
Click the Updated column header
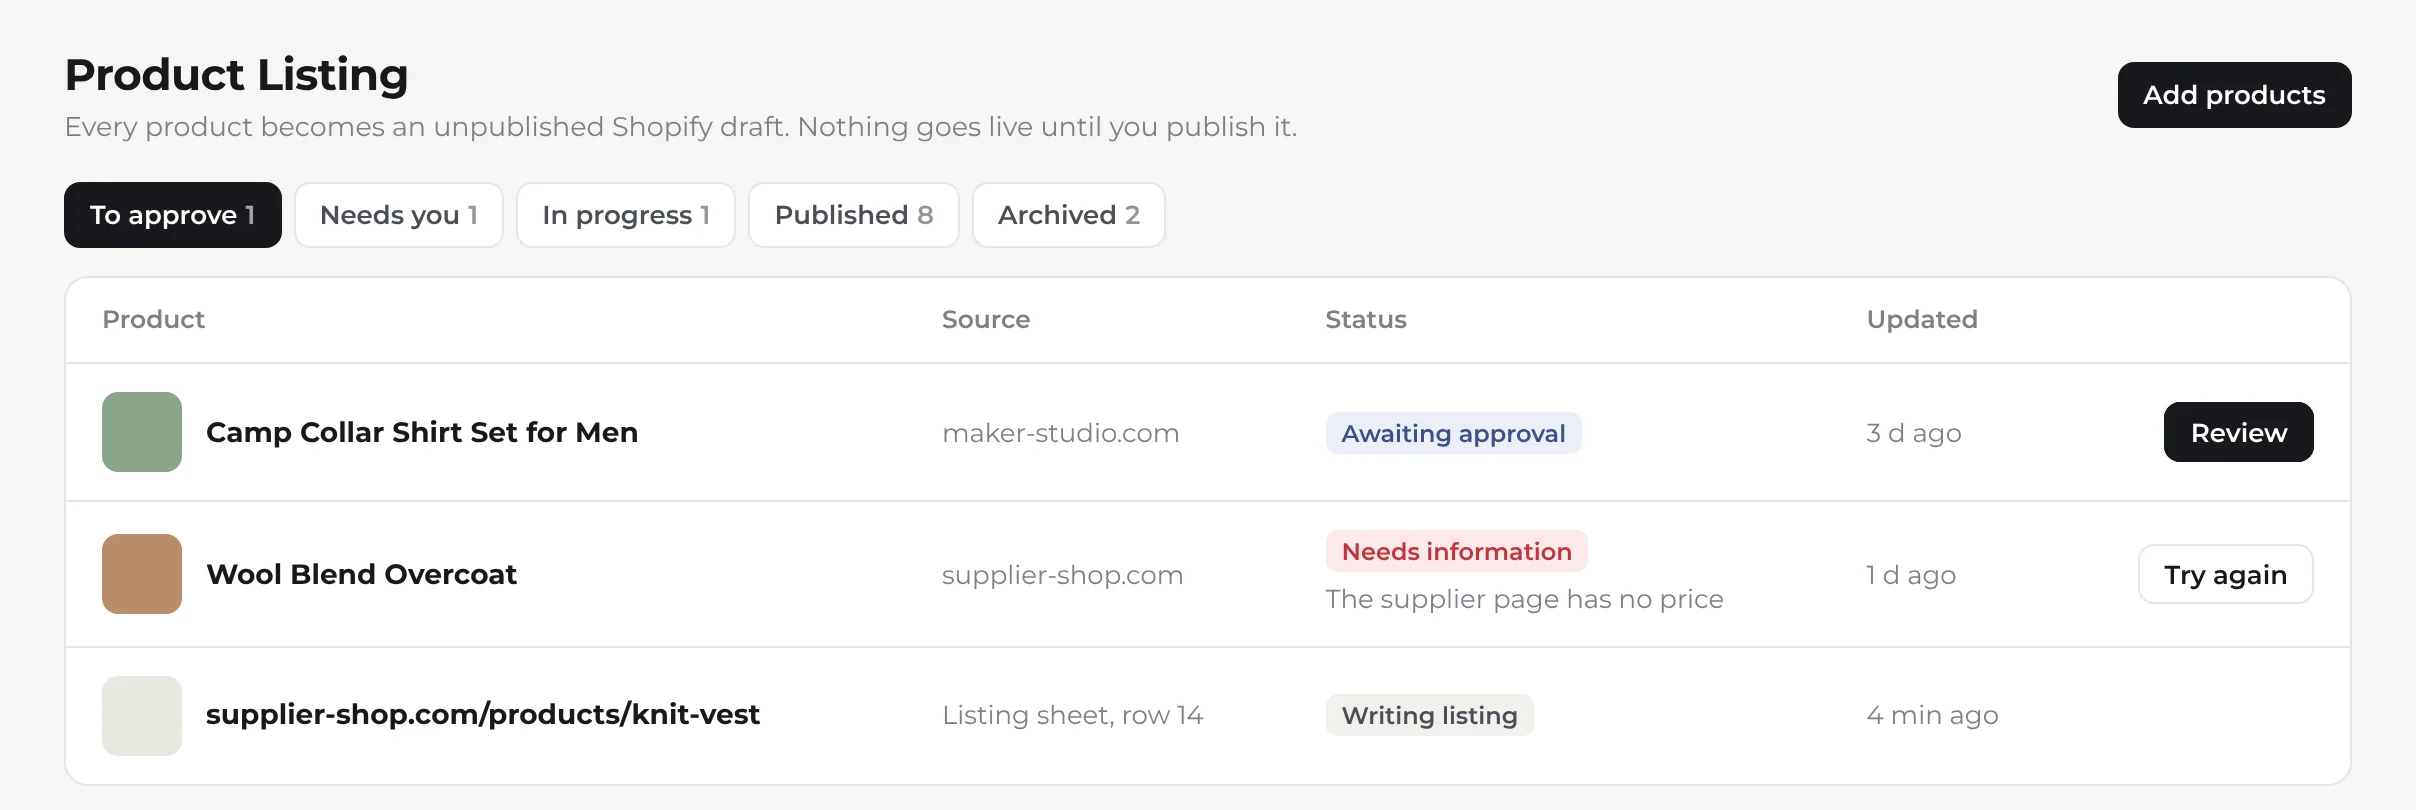tap(1922, 319)
